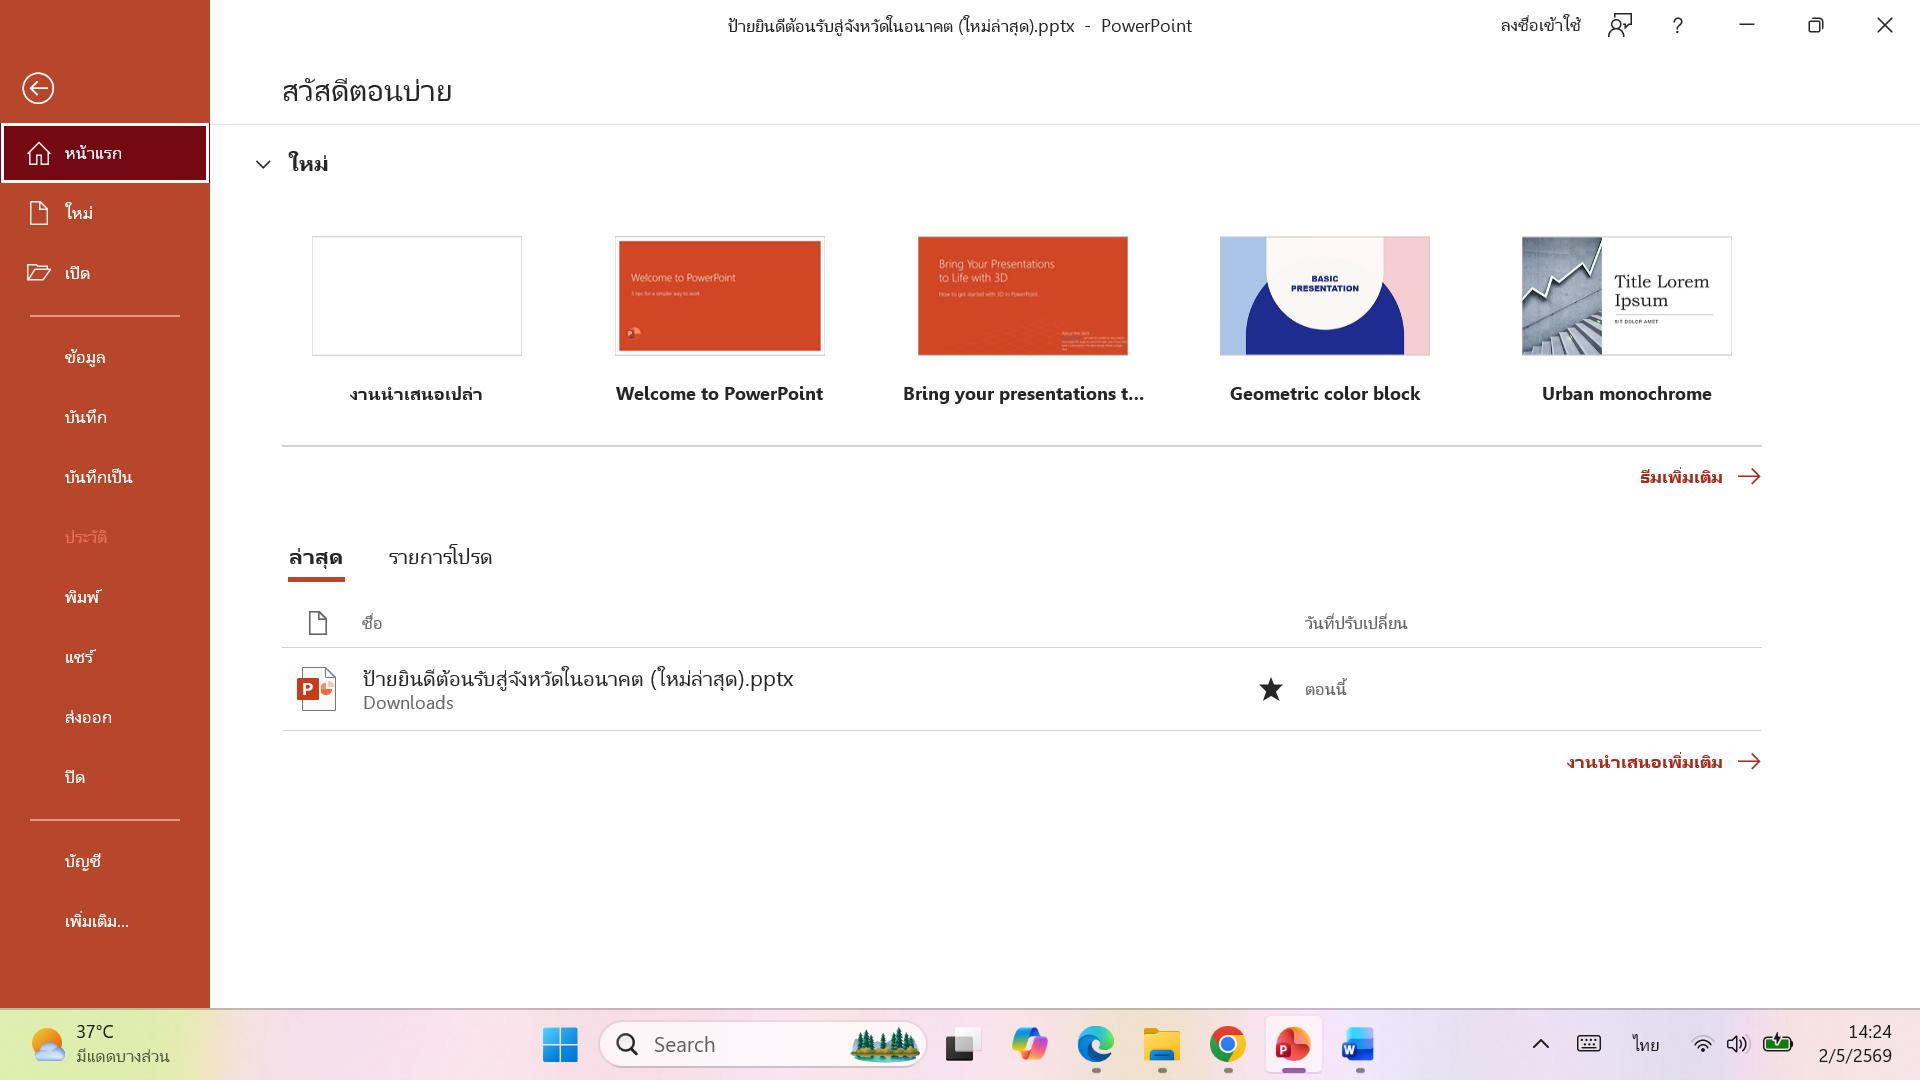Open ส่งออก (Export) from the sidebar
Viewport: 1920px width, 1080px height.
(x=105, y=717)
